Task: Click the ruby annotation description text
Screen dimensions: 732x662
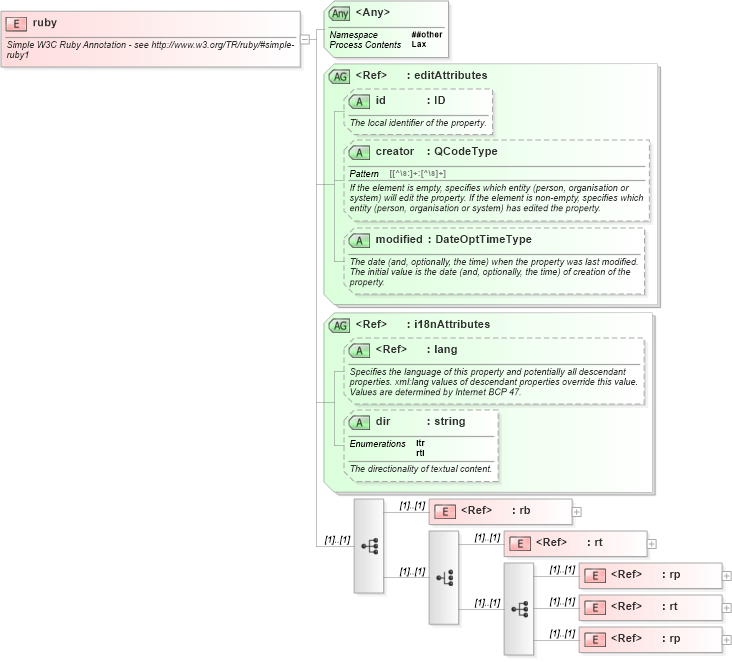Action: click(150, 50)
